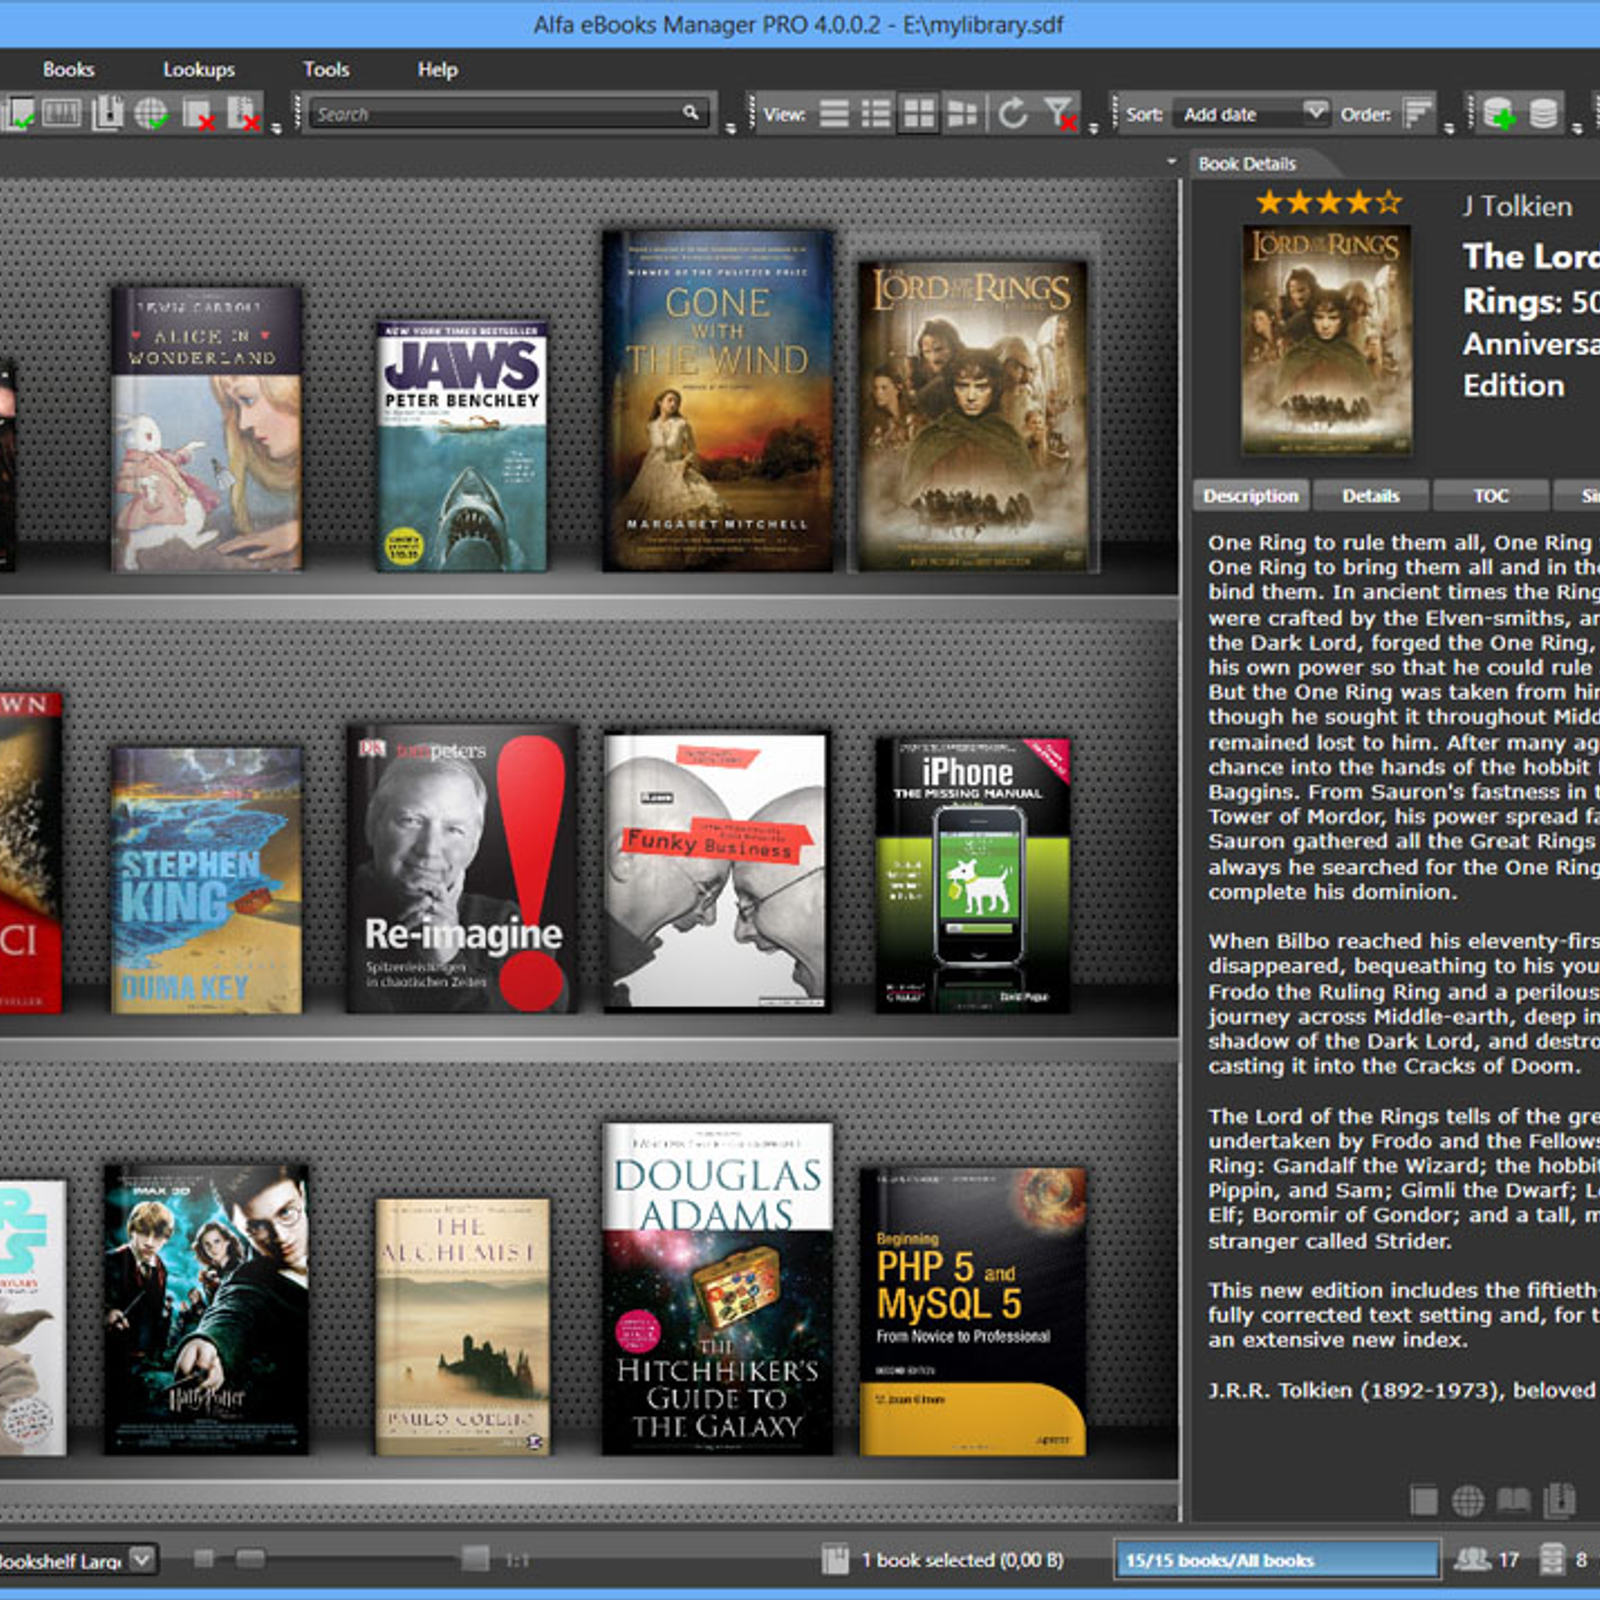Screen dimensions: 1600x1600
Task: Click the '15/15 books/All books' status box
Action: tap(1277, 1560)
